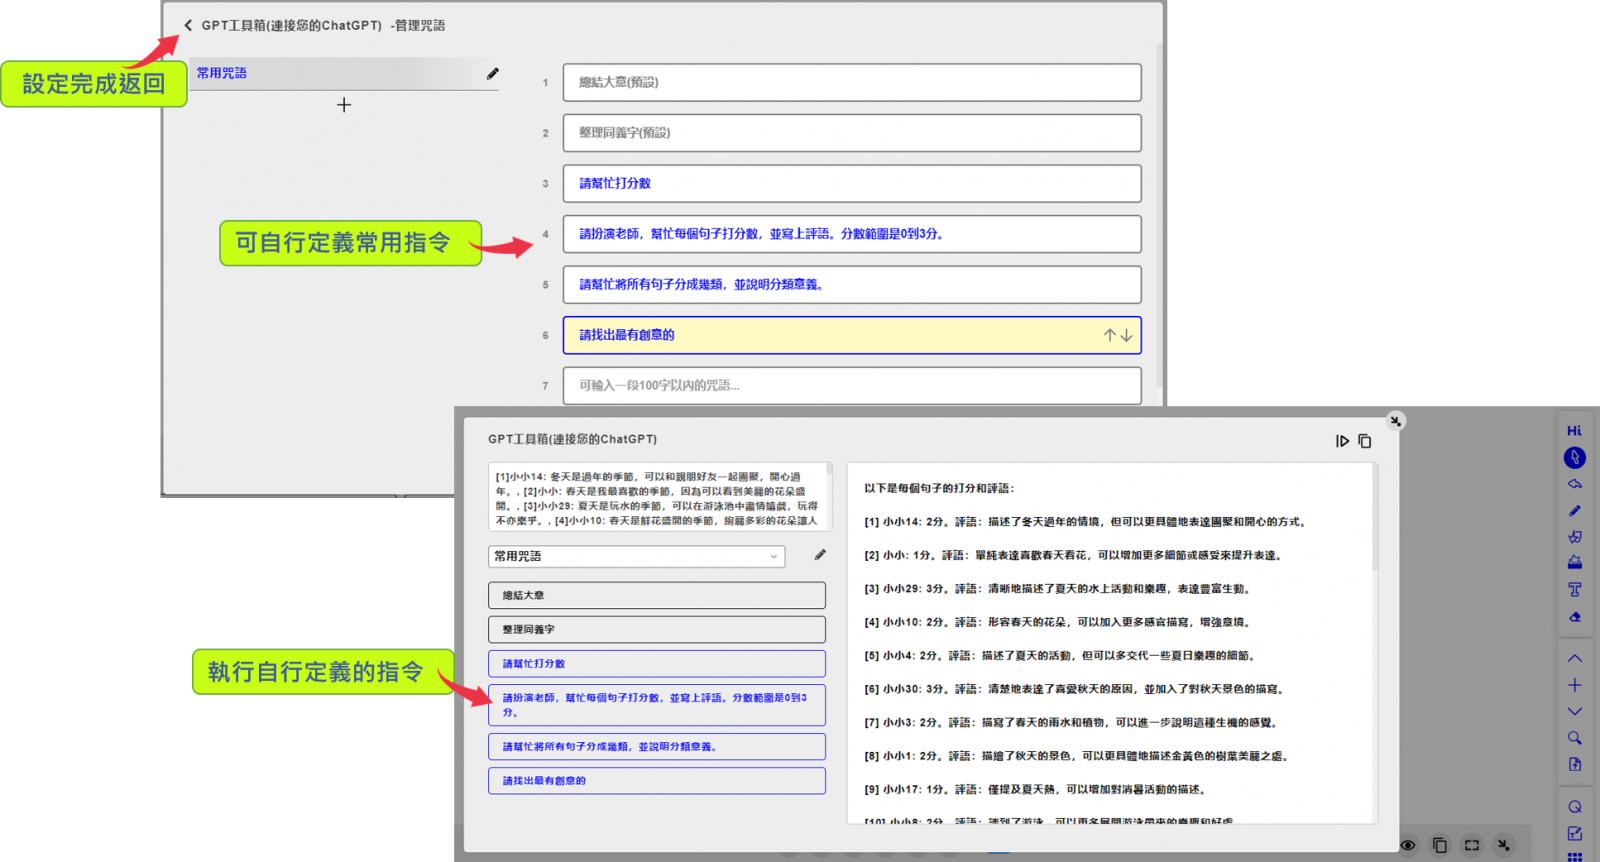Screen dimensions: 1600x862
Task: Select the text tool in the side toolbar
Action: pos(1575,590)
